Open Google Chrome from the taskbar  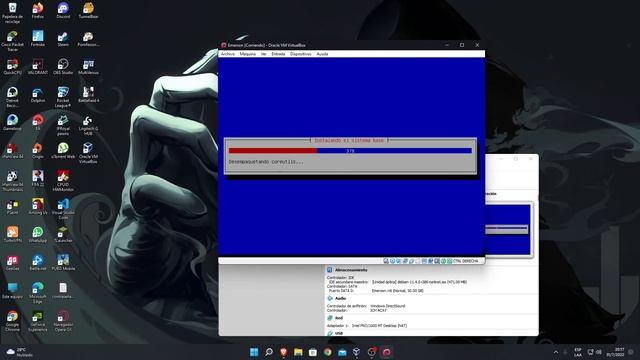tap(327, 352)
